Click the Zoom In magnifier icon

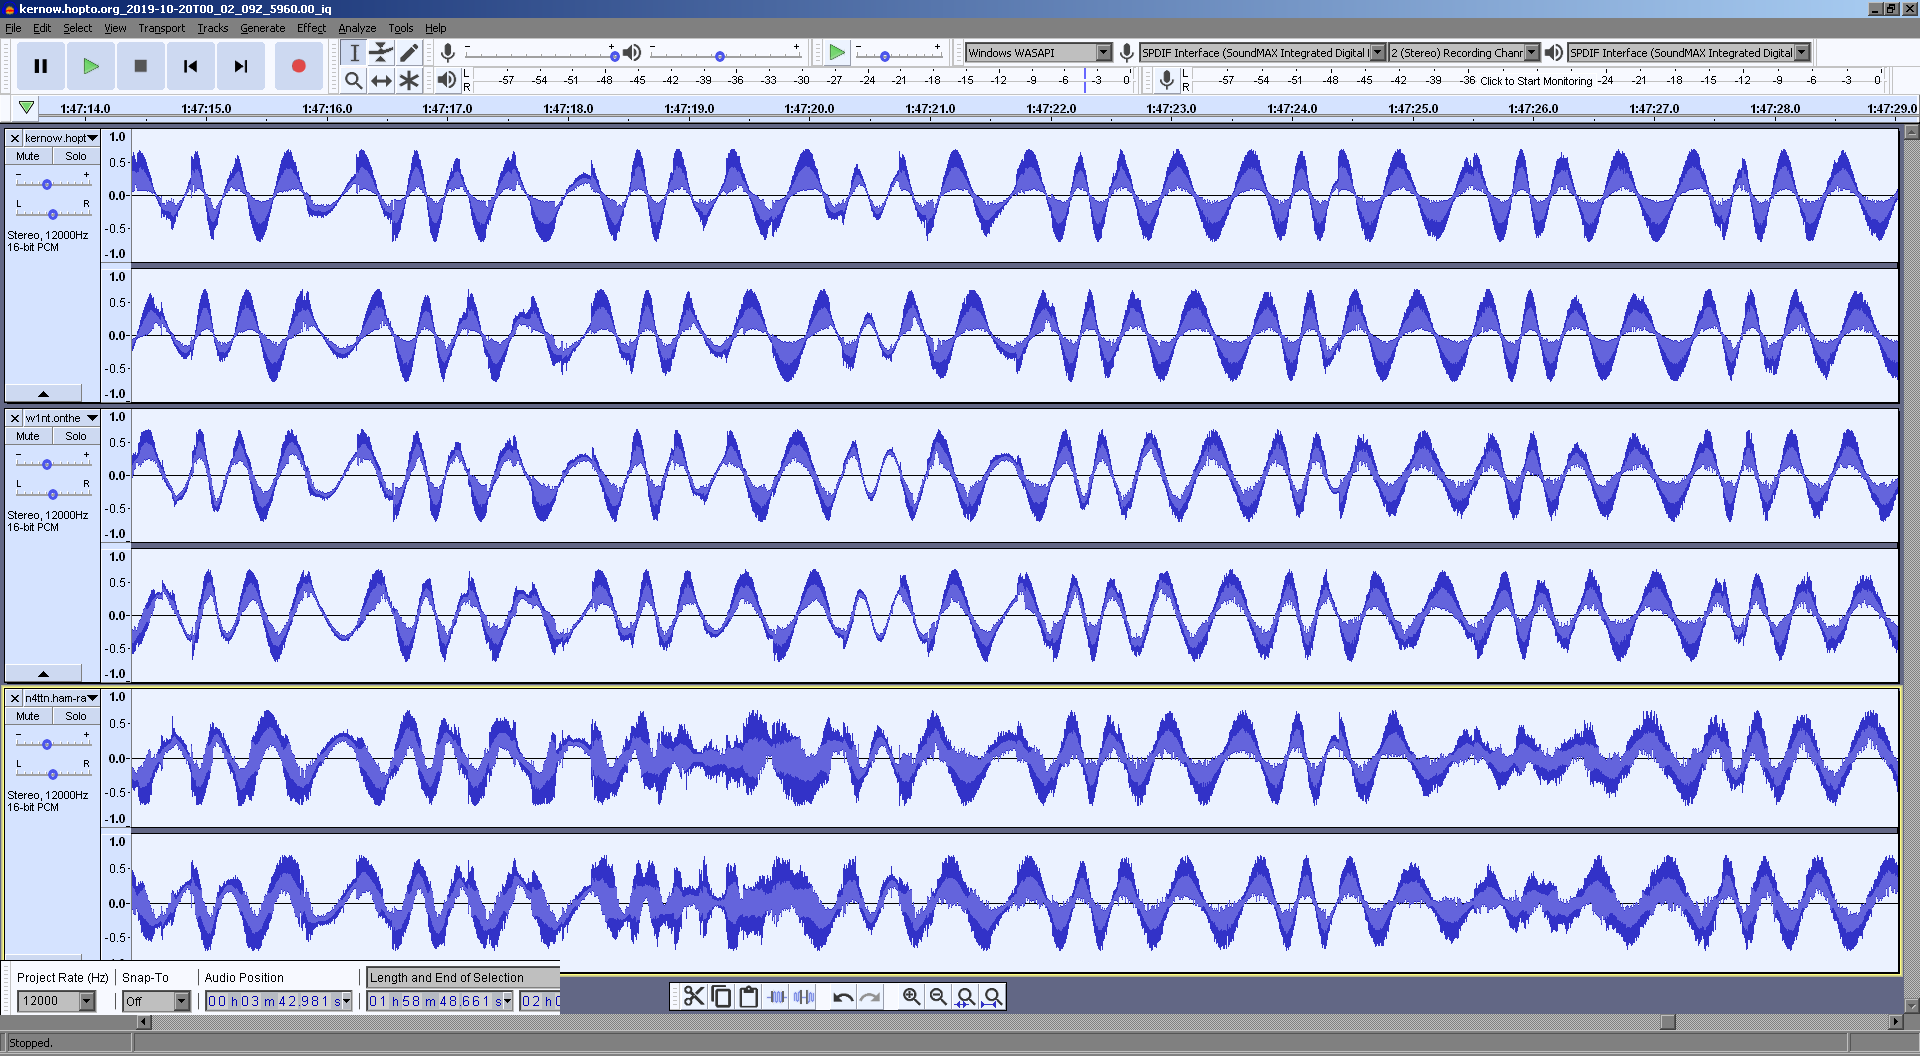click(x=911, y=997)
